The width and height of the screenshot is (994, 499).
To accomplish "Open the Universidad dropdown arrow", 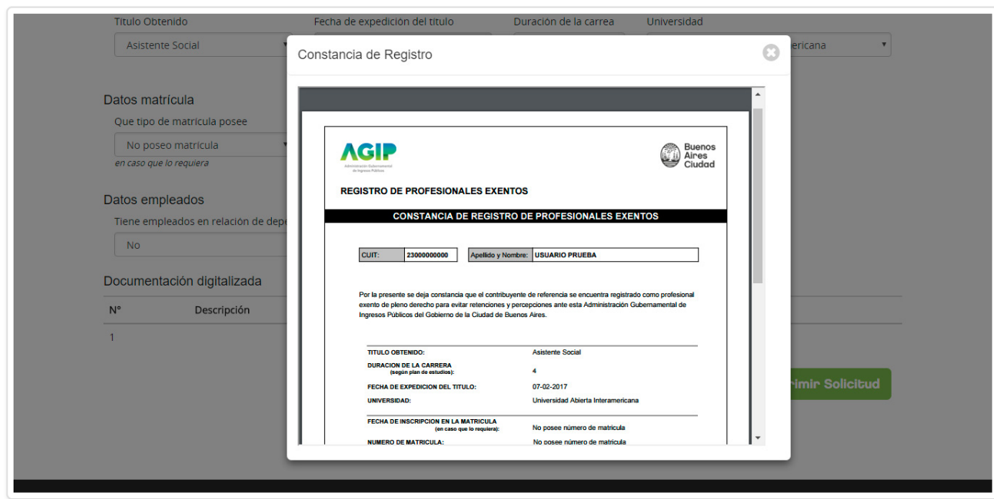I will click(x=884, y=45).
